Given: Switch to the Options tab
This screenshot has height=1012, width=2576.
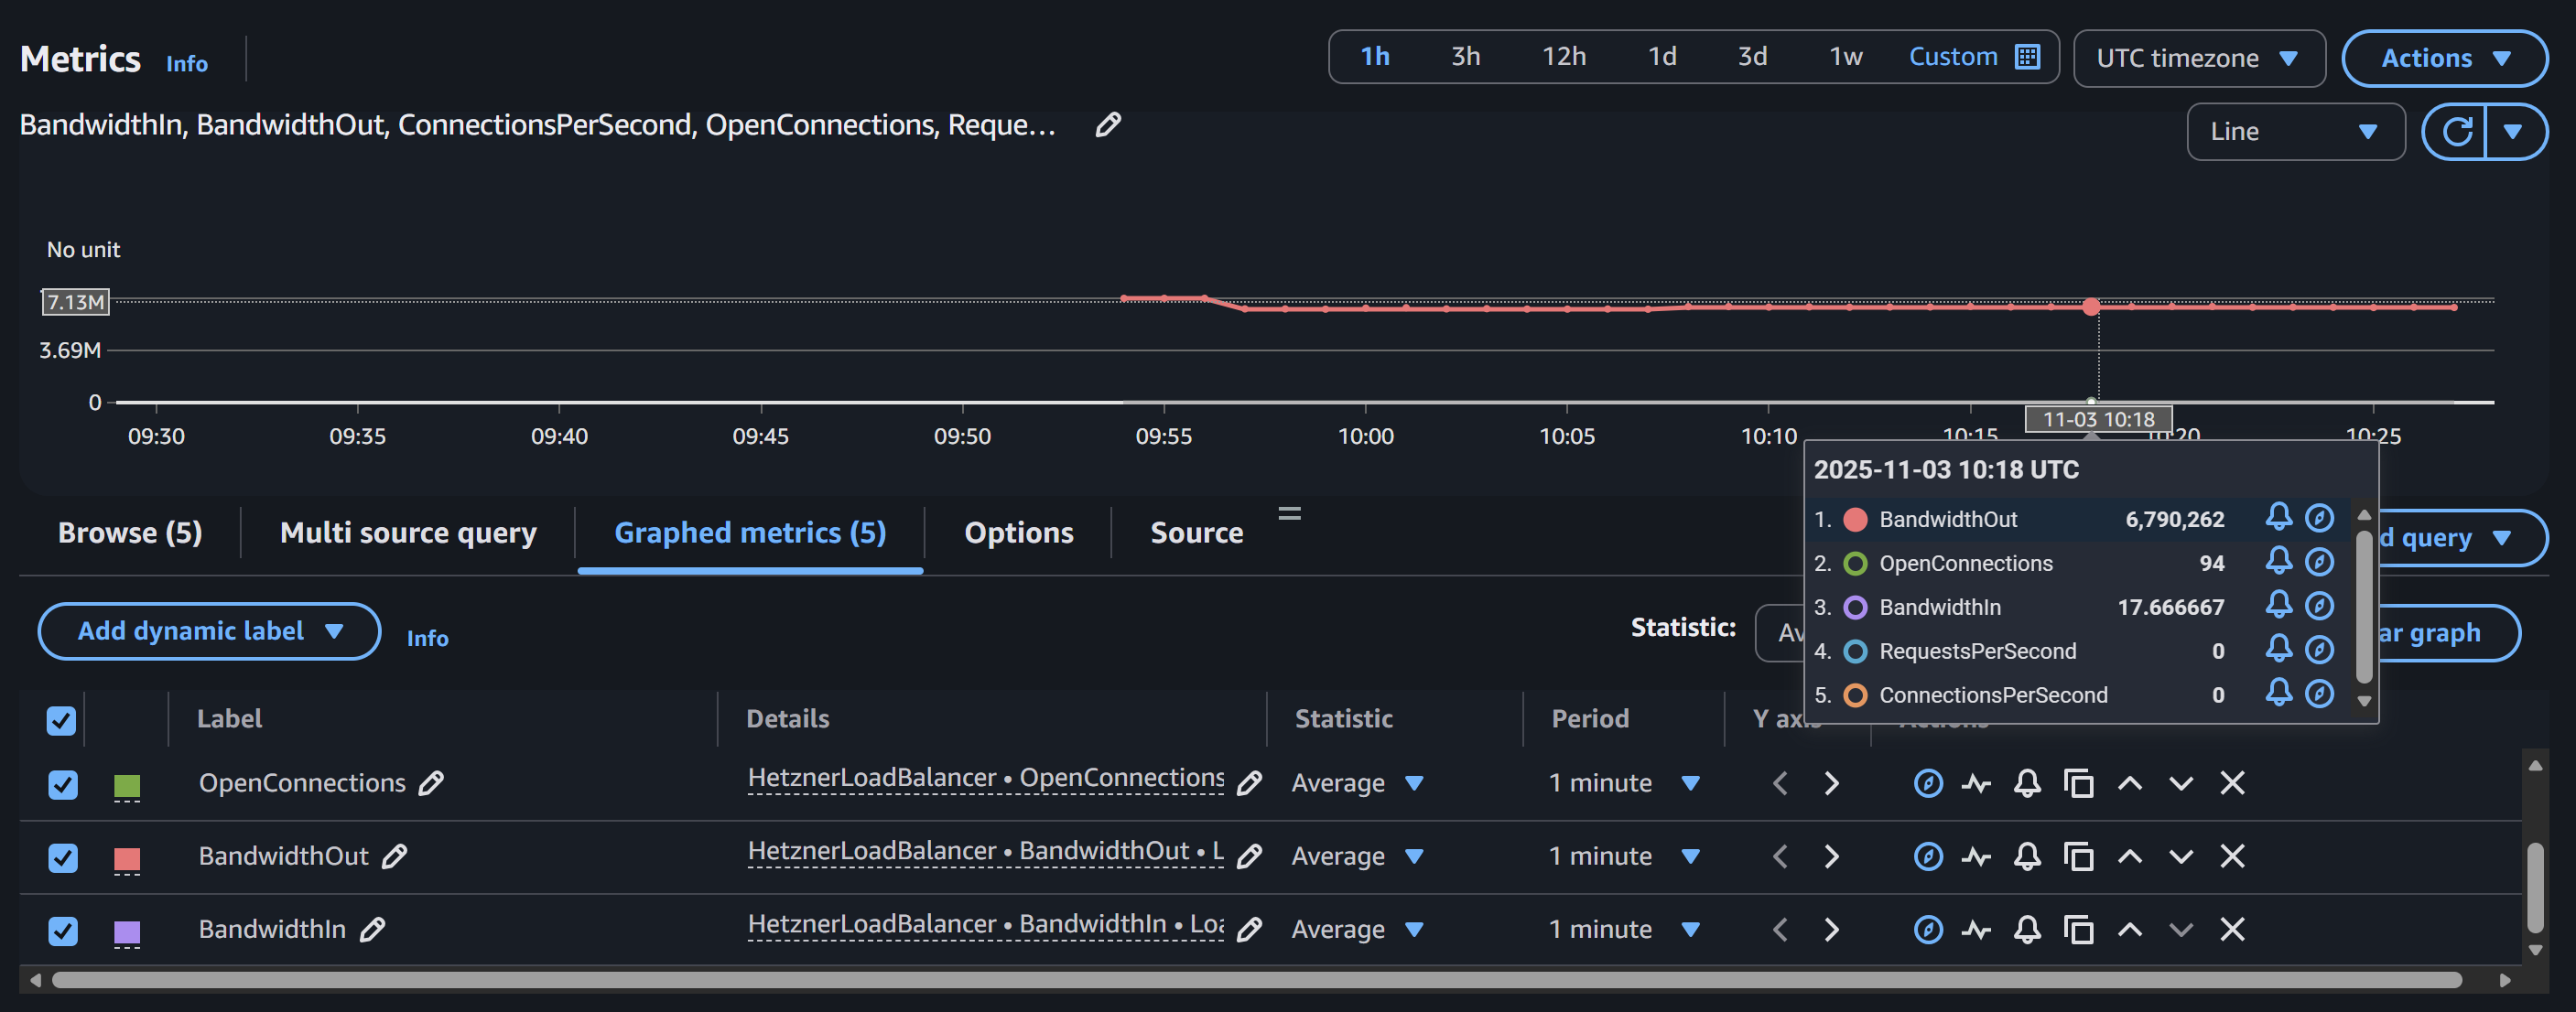Looking at the screenshot, I should pos(1018,533).
